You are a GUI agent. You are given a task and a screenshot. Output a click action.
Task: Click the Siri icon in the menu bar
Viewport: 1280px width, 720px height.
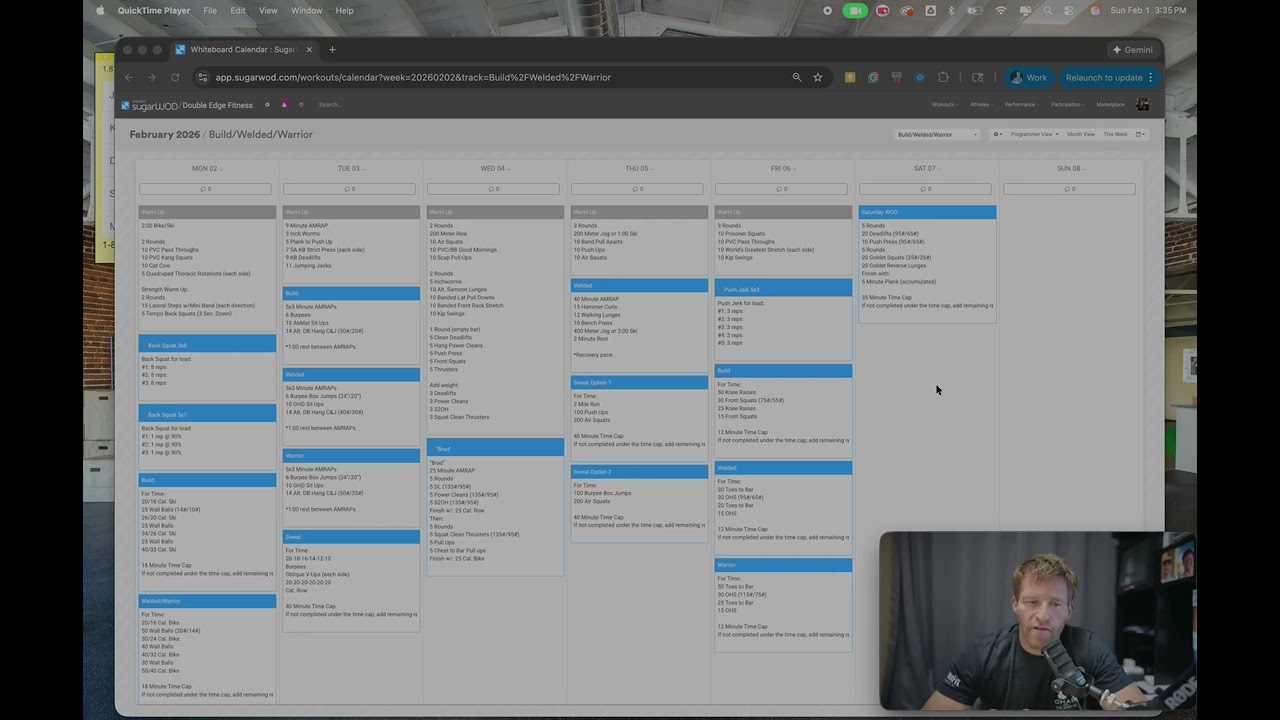tap(1095, 10)
